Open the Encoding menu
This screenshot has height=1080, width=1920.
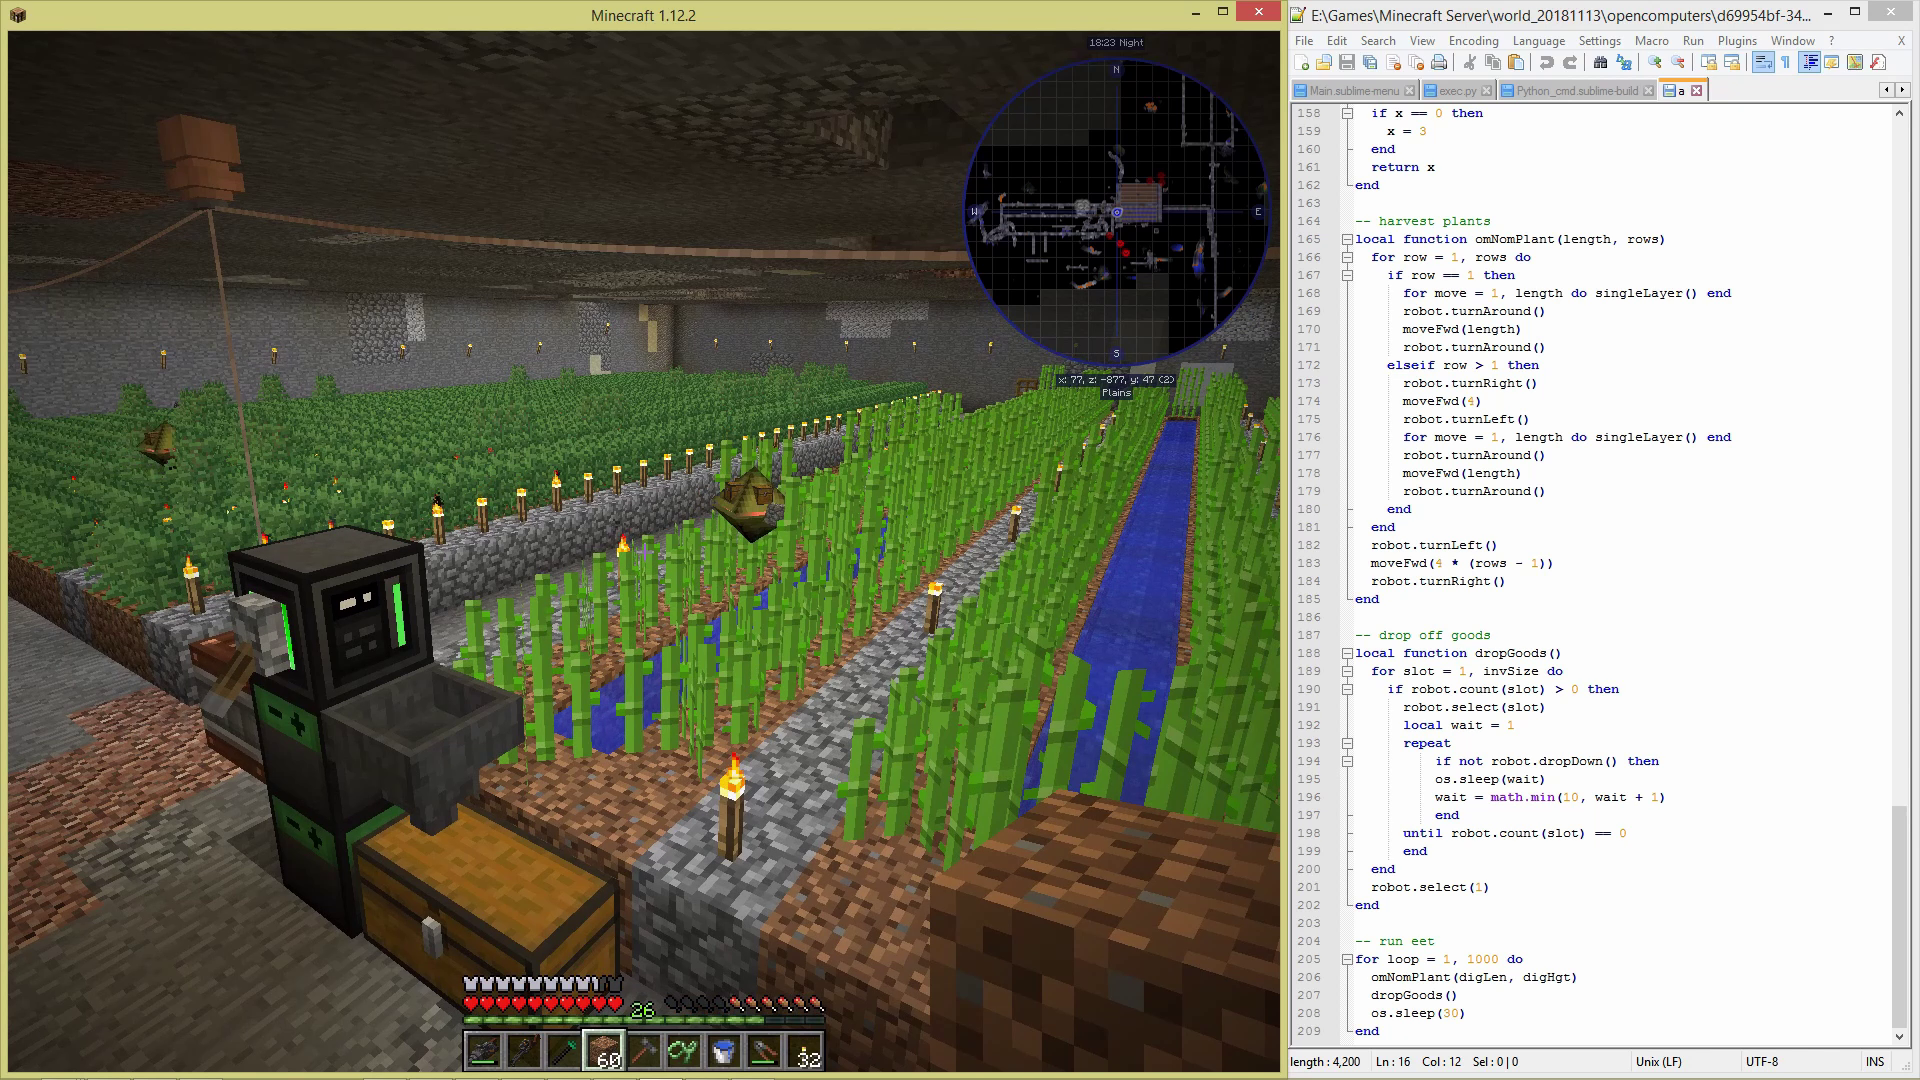click(1474, 41)
